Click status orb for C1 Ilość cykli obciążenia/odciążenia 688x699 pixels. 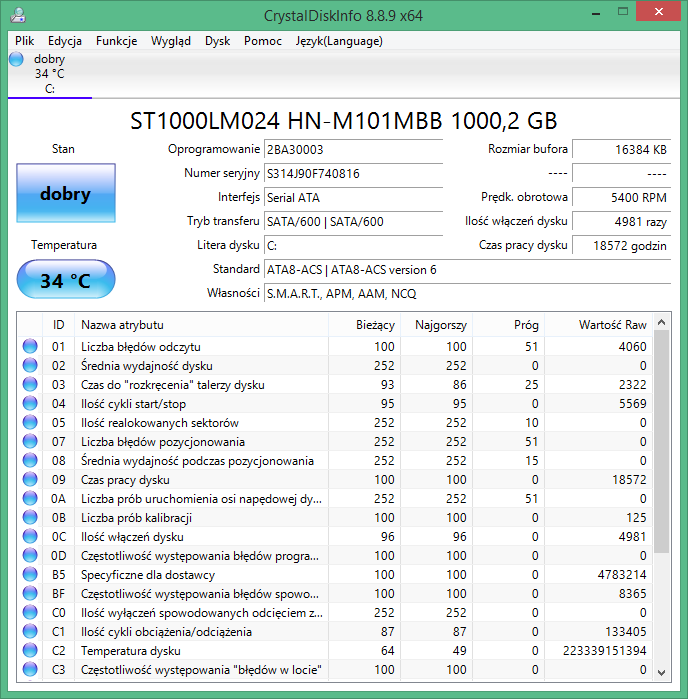30,632
